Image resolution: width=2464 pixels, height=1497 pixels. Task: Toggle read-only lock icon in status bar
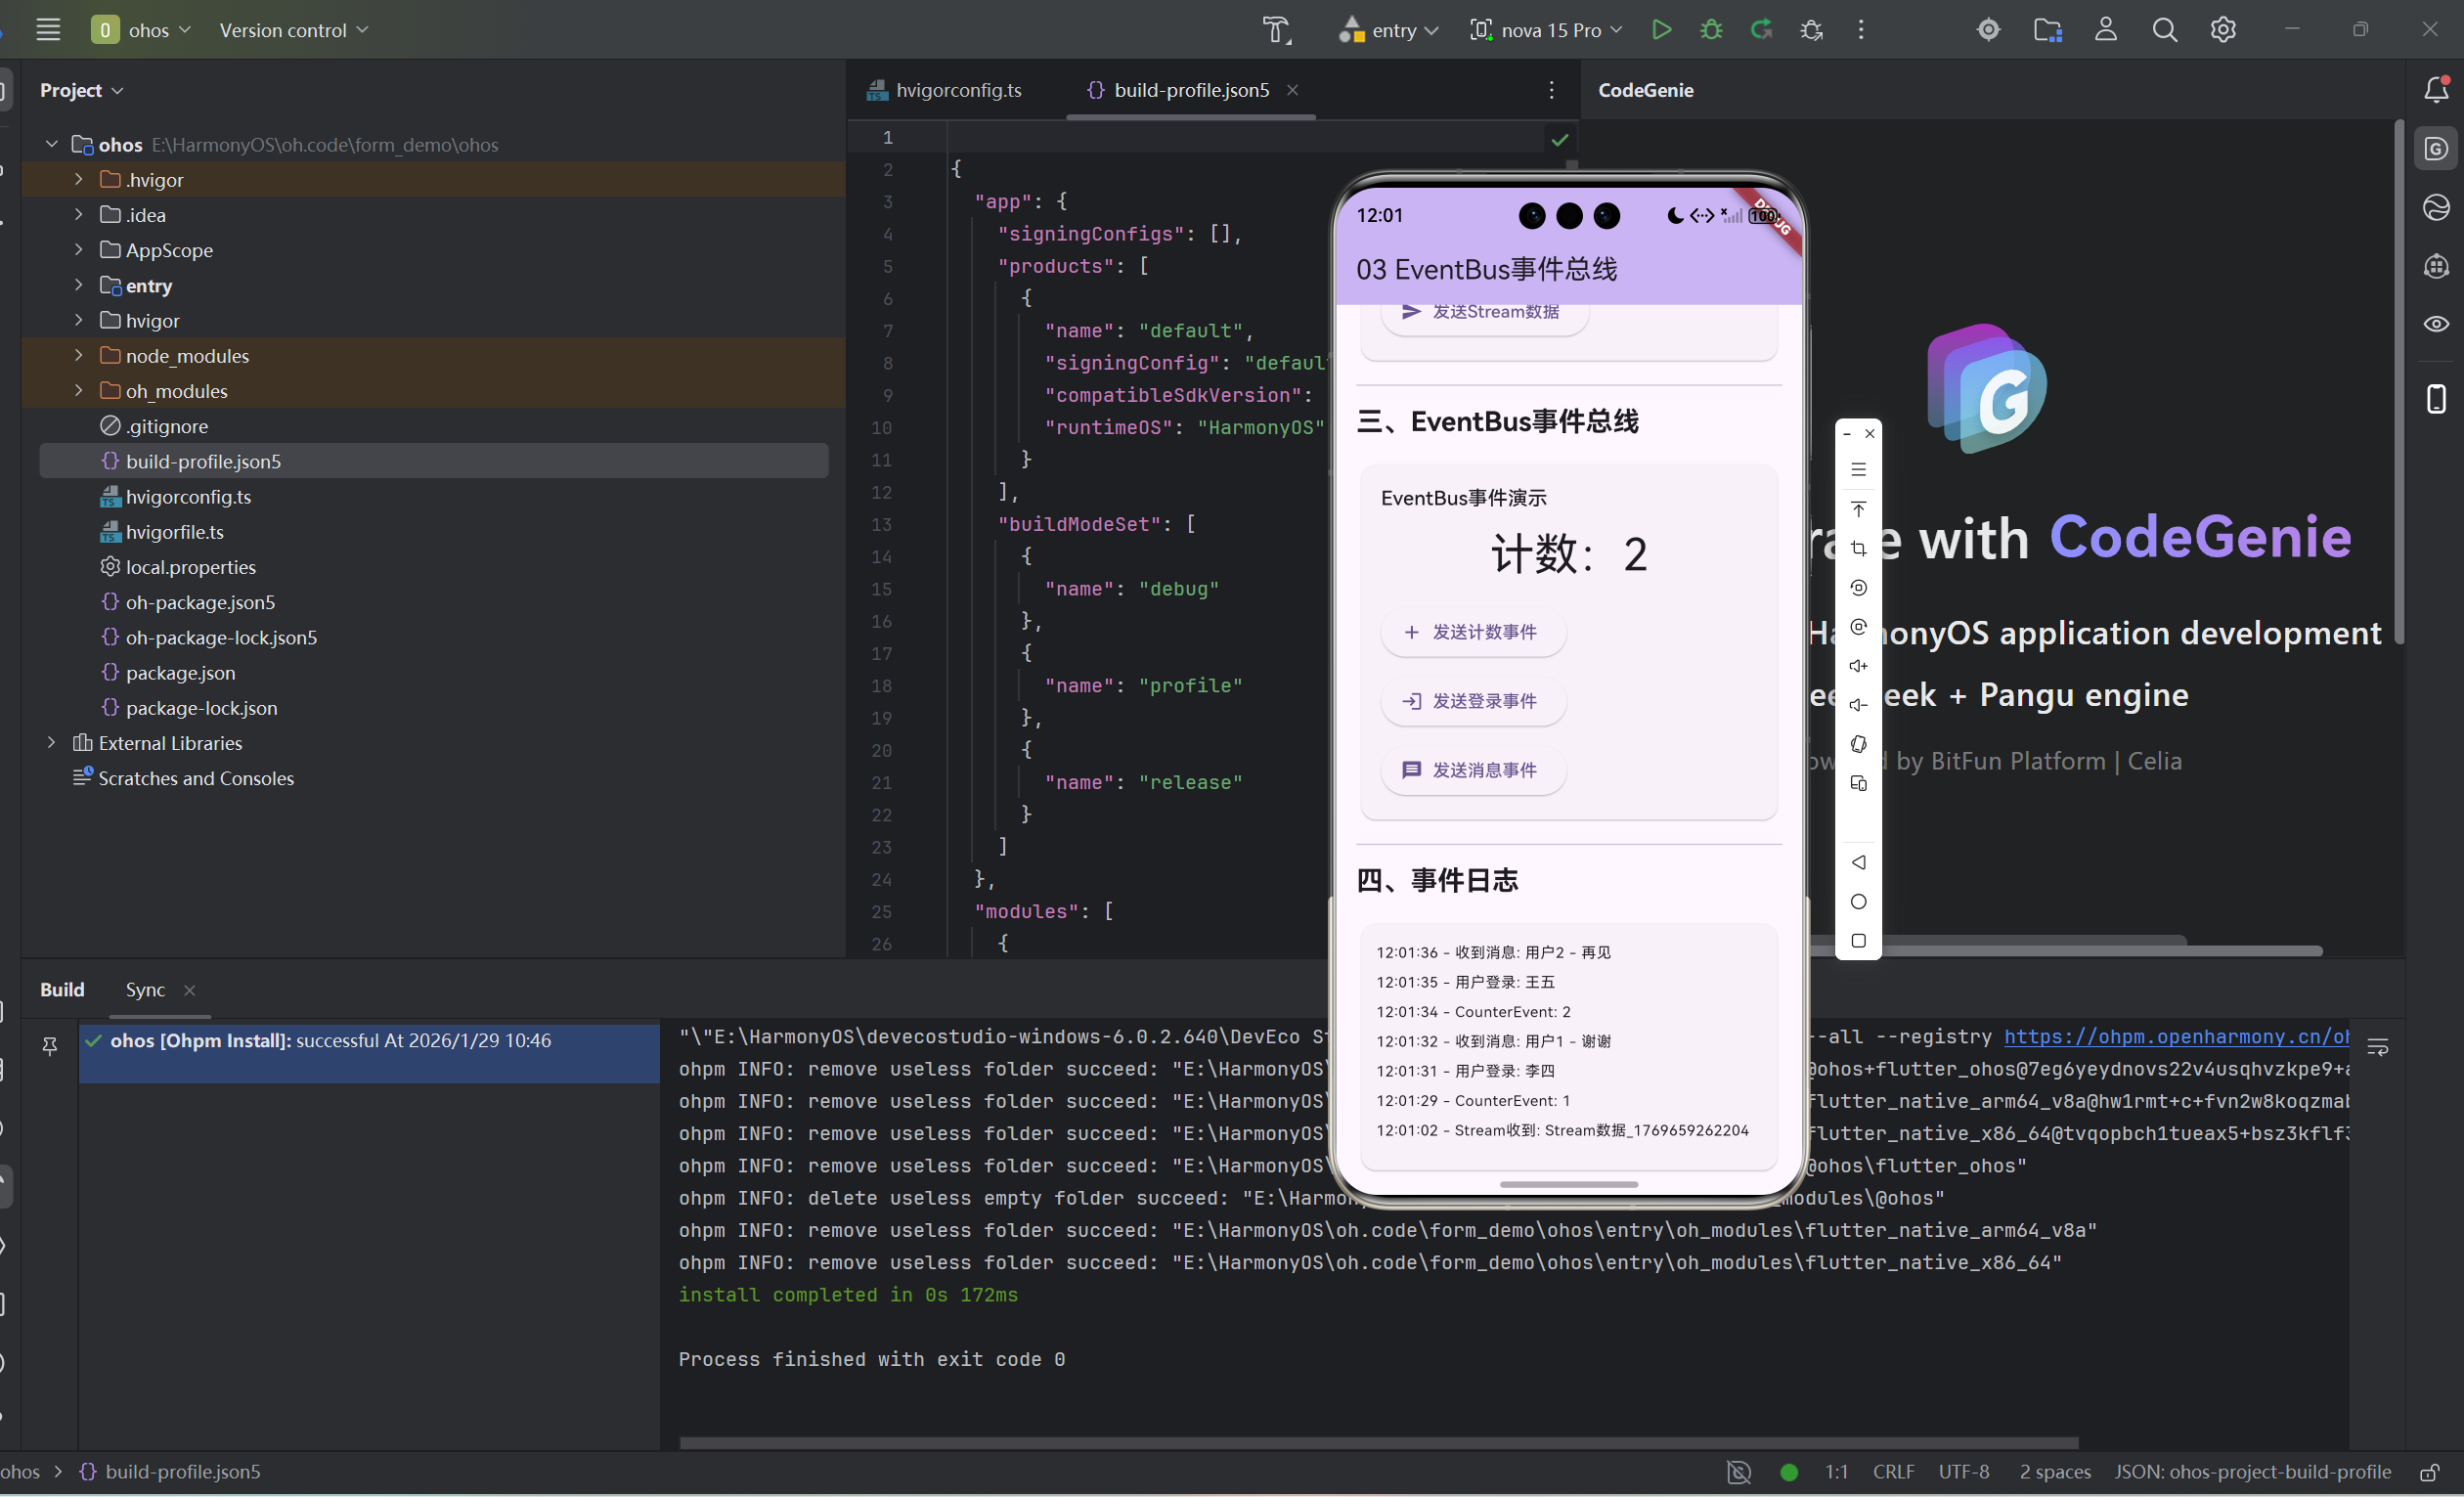[2429, 1472]
